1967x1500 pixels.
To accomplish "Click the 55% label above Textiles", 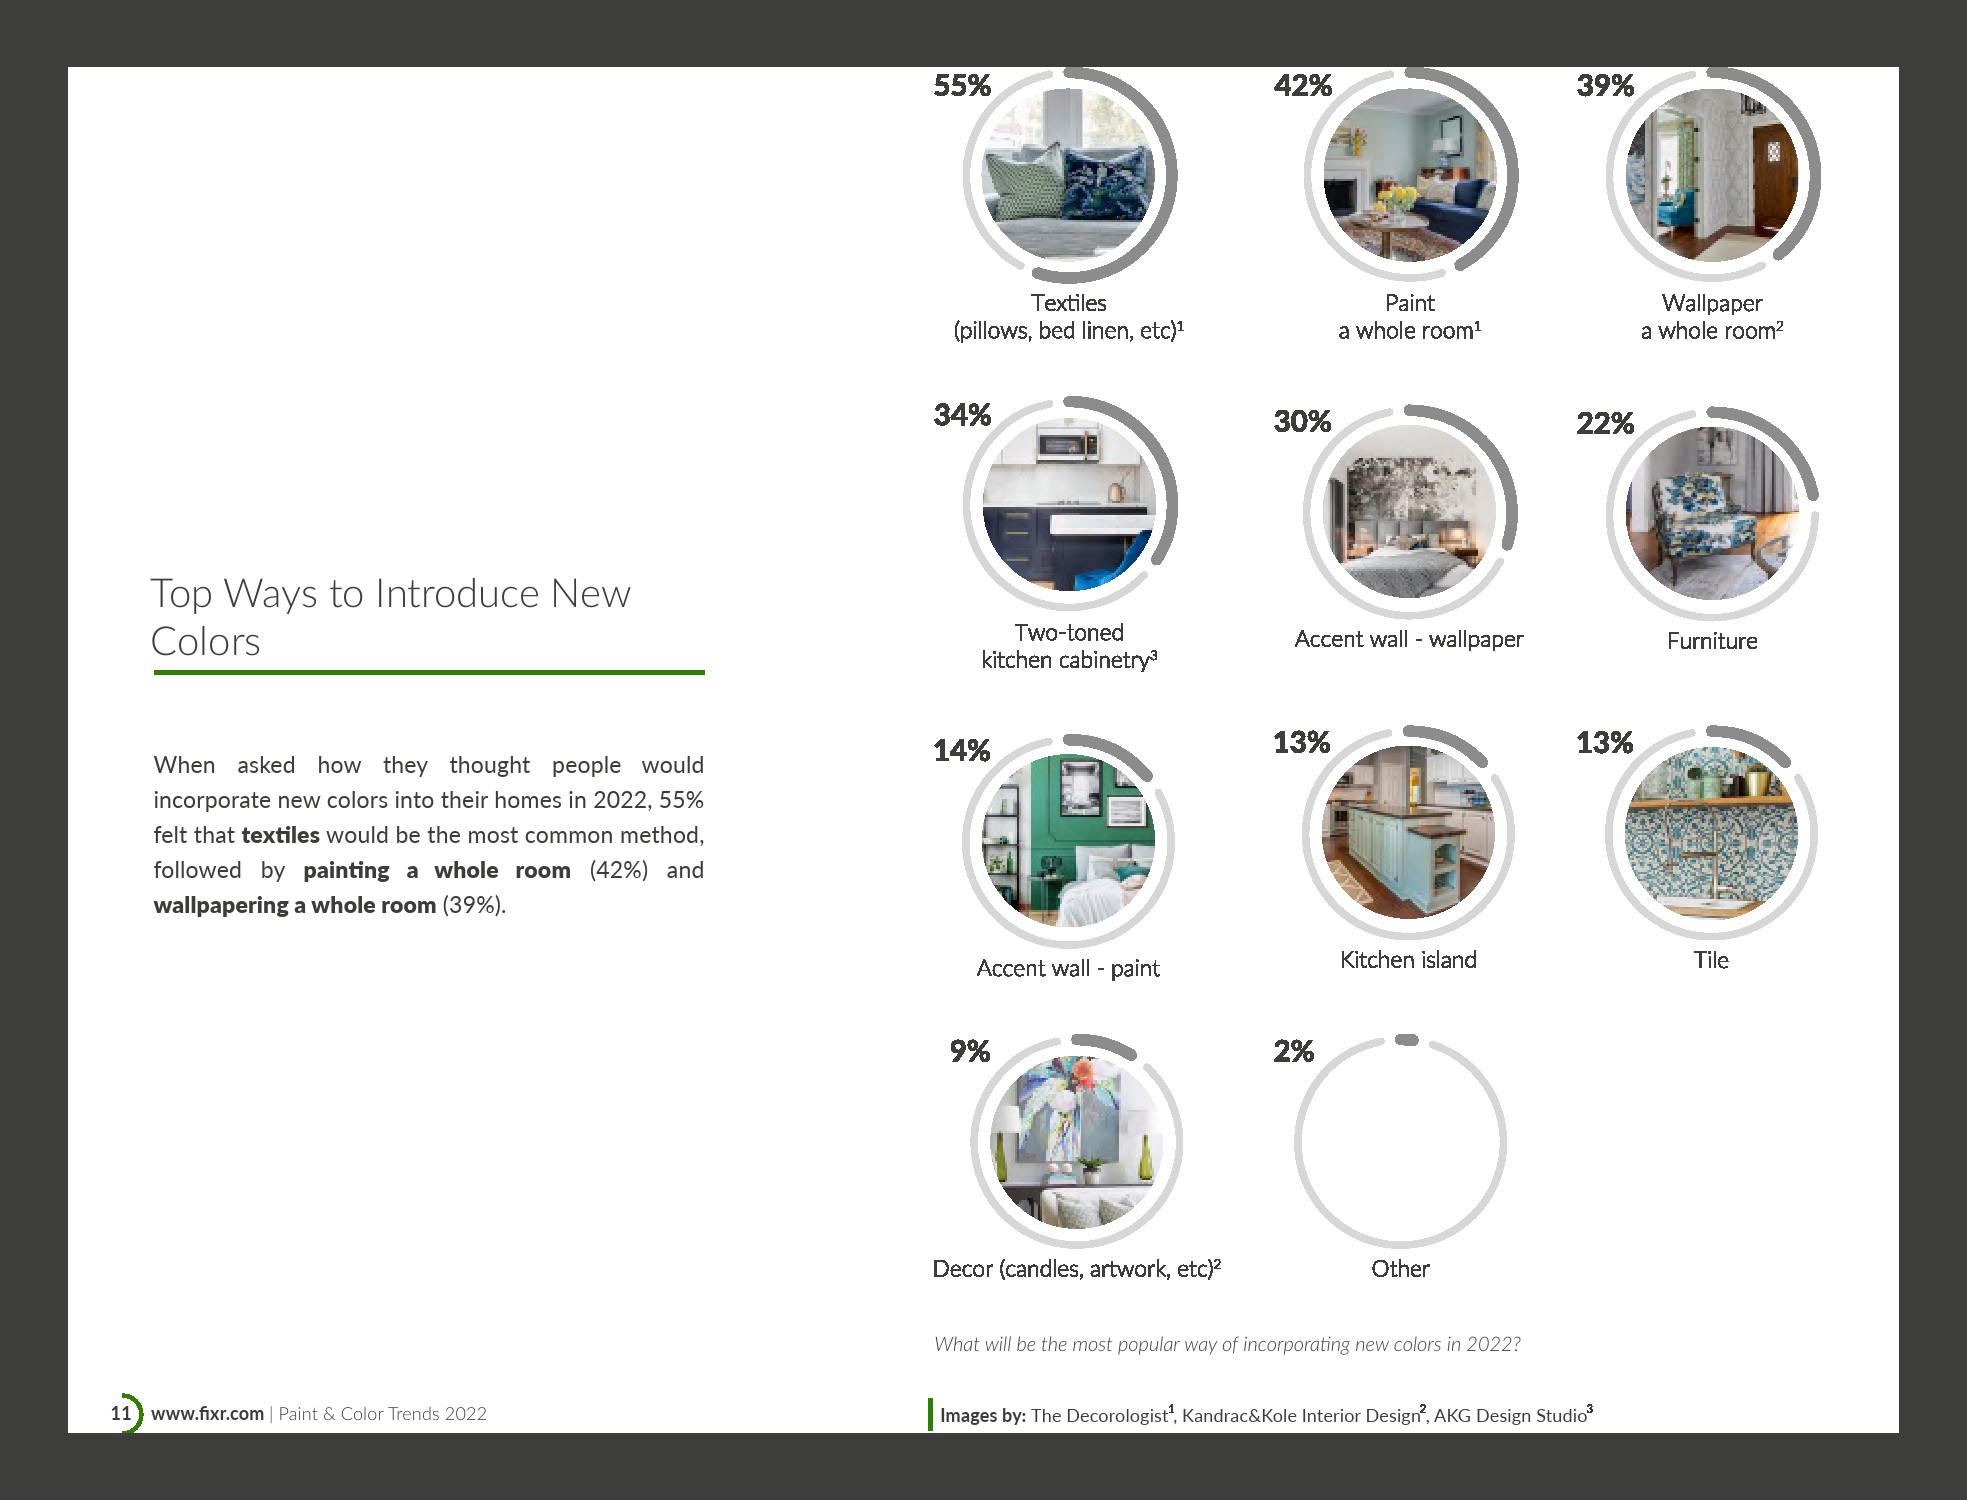I will click(962, 86).
